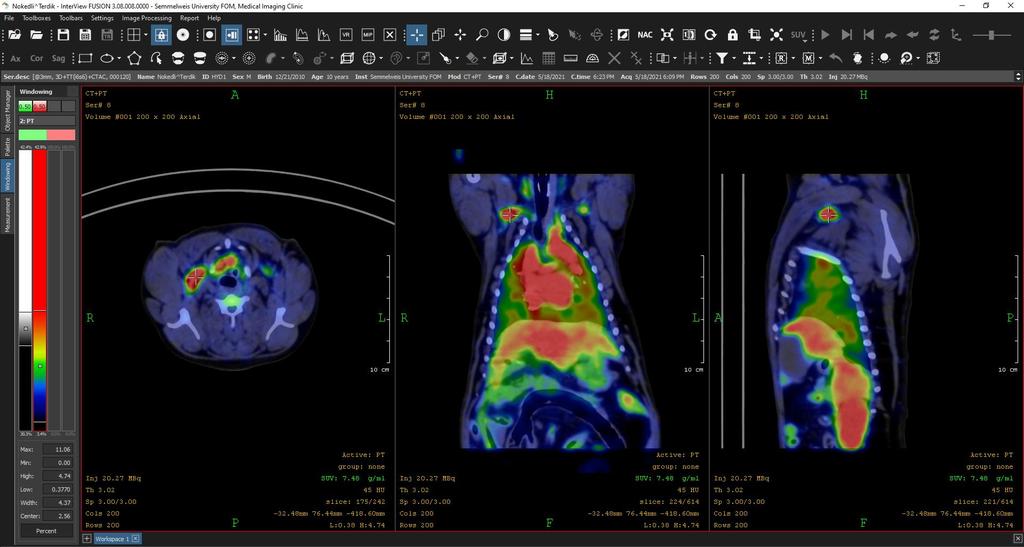
Task: Select the magnifier zoom tool
Action: pyautogui.click(x=482, y=35)
